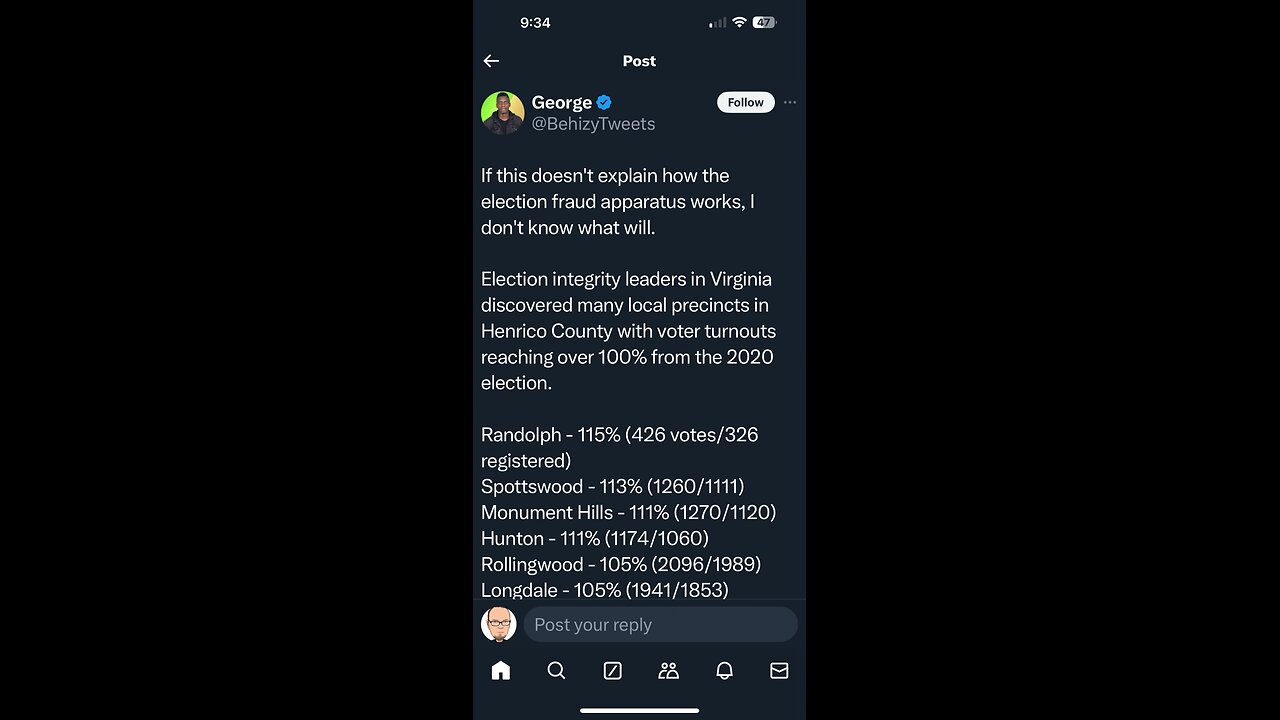The height and width of the screenshot is (720, 1280).
Task: Open the Messages envelope icon
Action: 779,671
